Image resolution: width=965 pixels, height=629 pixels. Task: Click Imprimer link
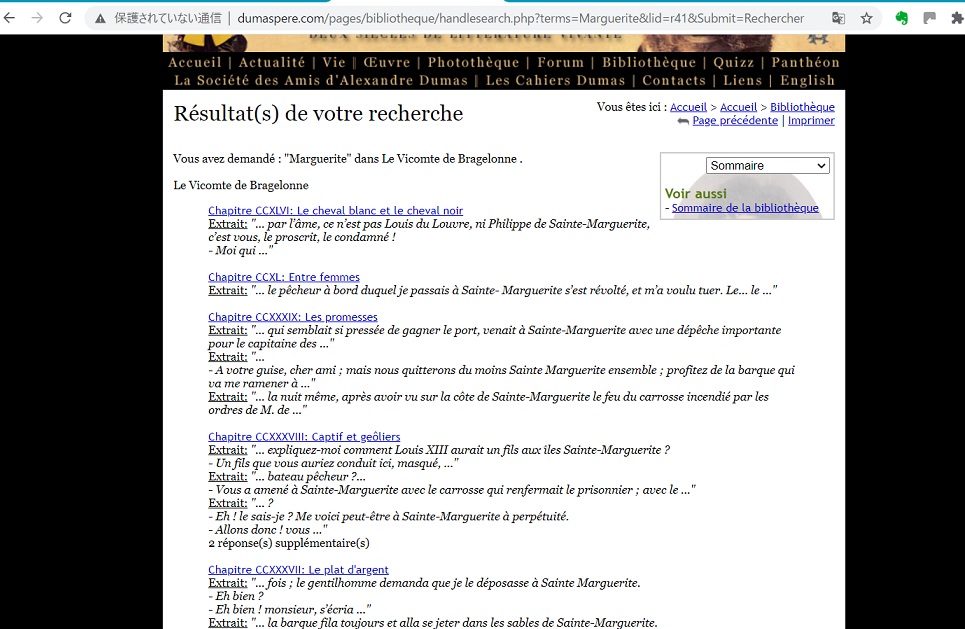(811, 121)
